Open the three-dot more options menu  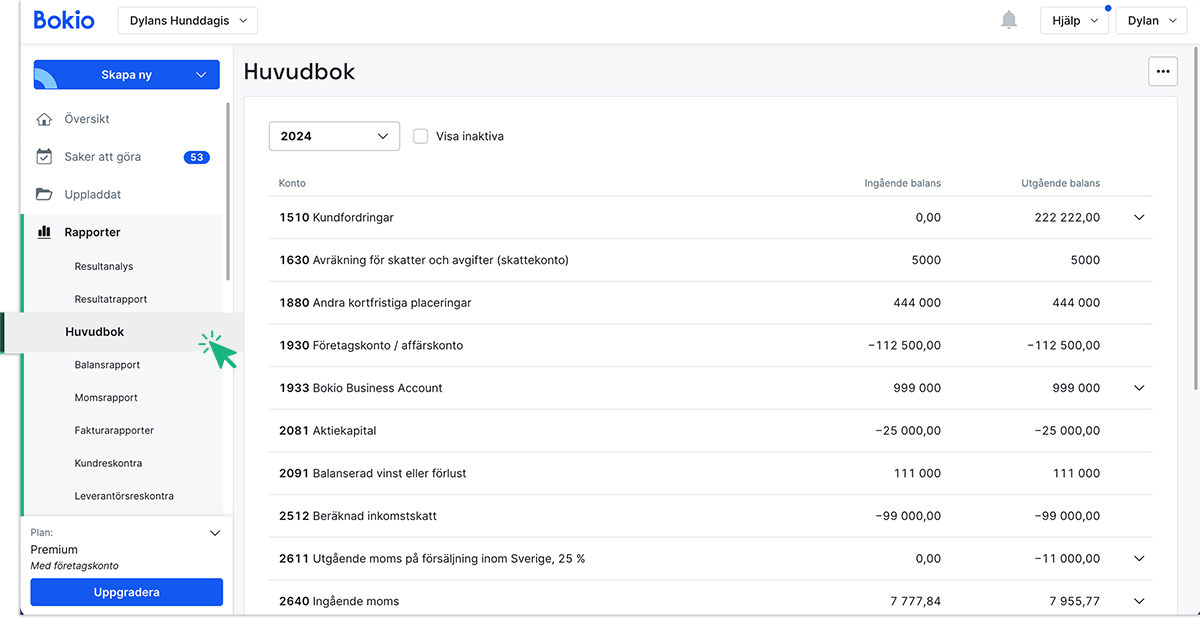[x=1162, y=72]
